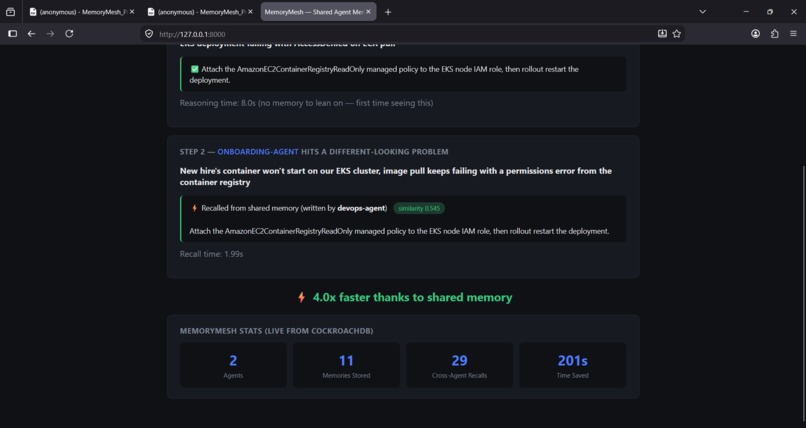Viewport: 806px width, 428px height.
Task: Click the 4.0x faster thanks to shared memory text
Action: pyautogui.click(x=412, y=297)
